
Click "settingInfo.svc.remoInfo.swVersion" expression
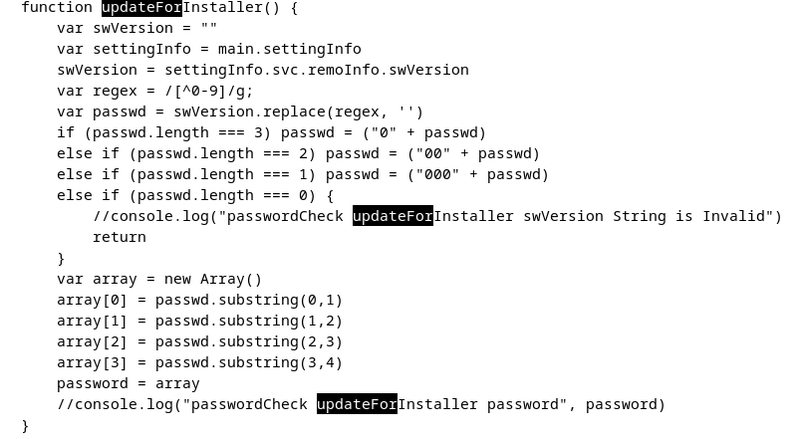point(316,69)
